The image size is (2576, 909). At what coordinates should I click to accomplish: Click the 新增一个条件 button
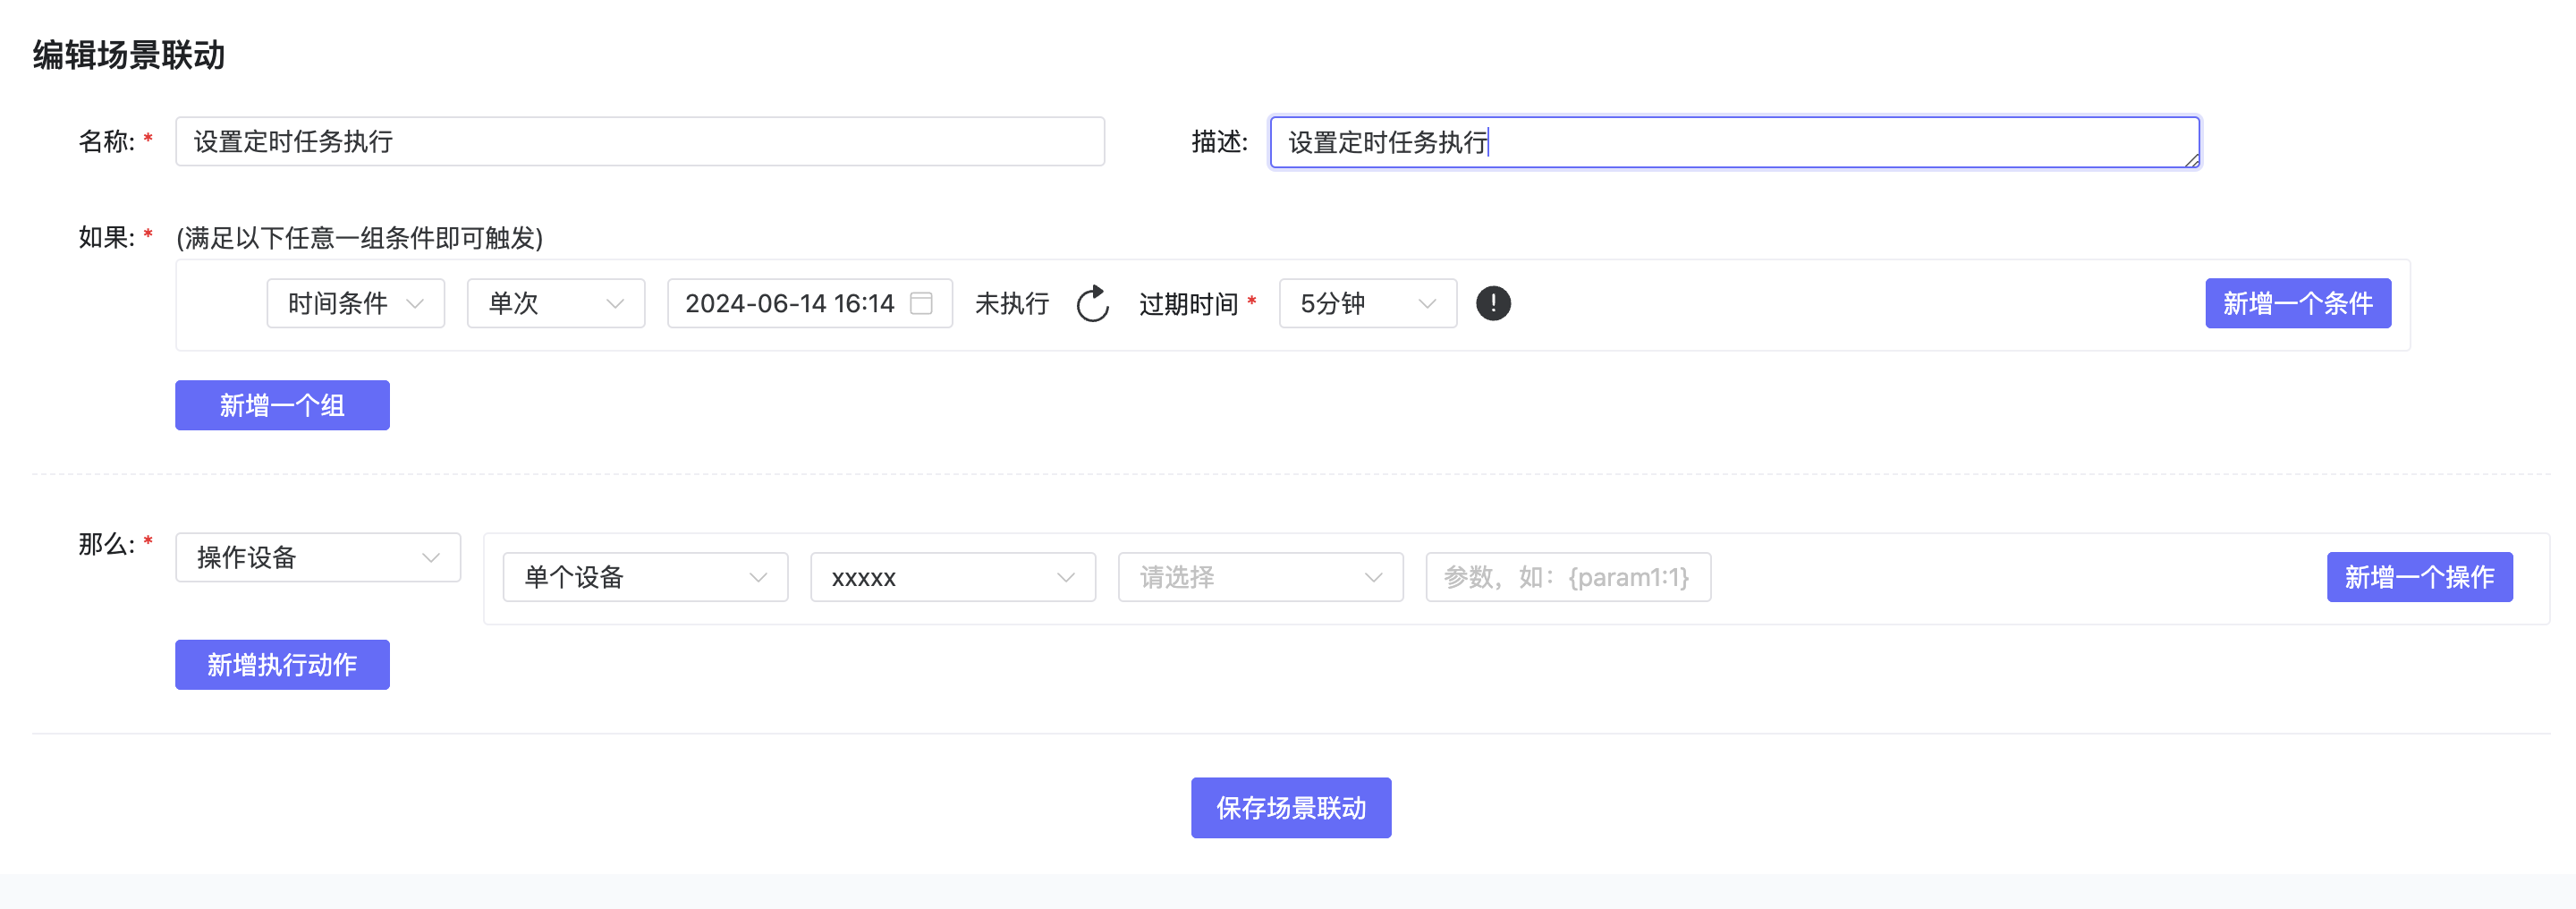click(x=2297, y=303)
